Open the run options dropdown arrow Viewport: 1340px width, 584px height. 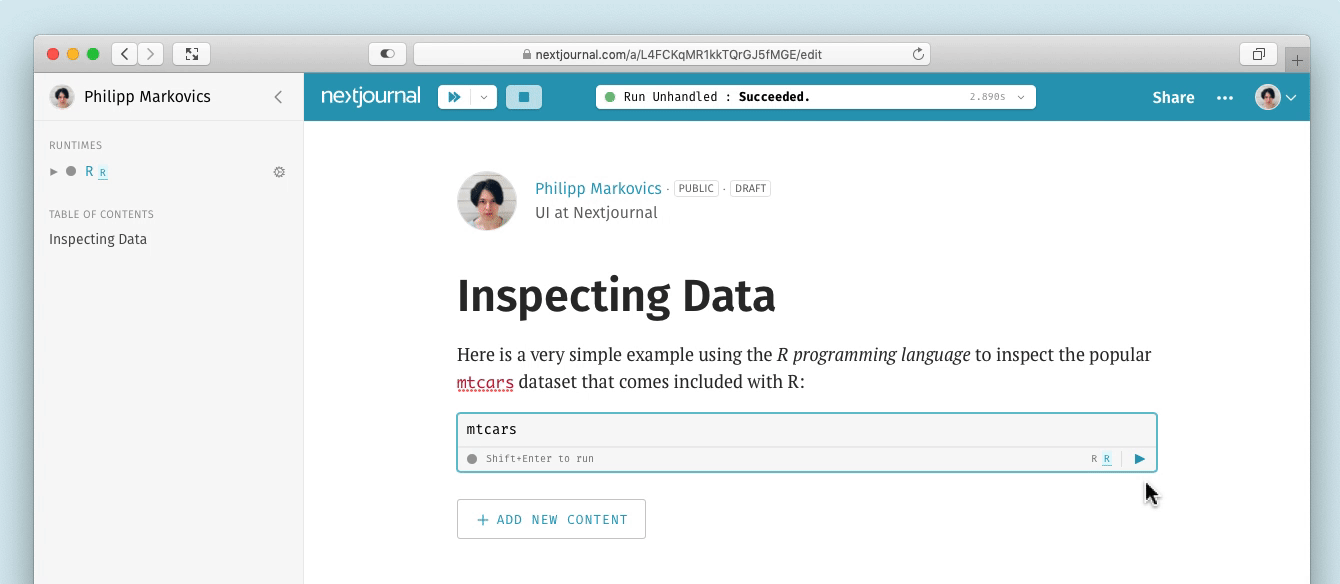(x=484, y=97)
